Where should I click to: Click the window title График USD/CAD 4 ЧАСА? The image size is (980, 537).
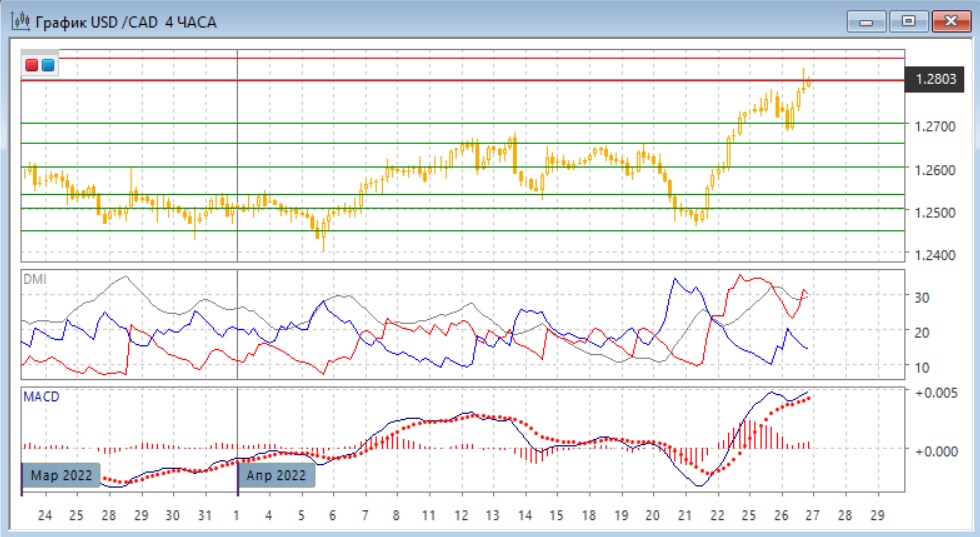125,21
